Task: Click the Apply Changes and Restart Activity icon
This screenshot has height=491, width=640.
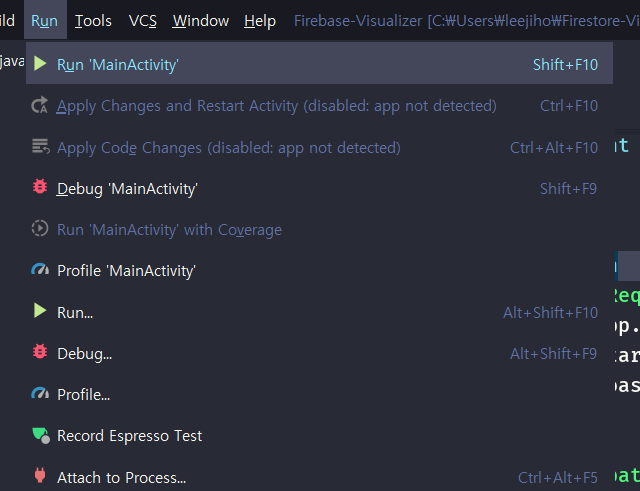Action: click(40, 106)
